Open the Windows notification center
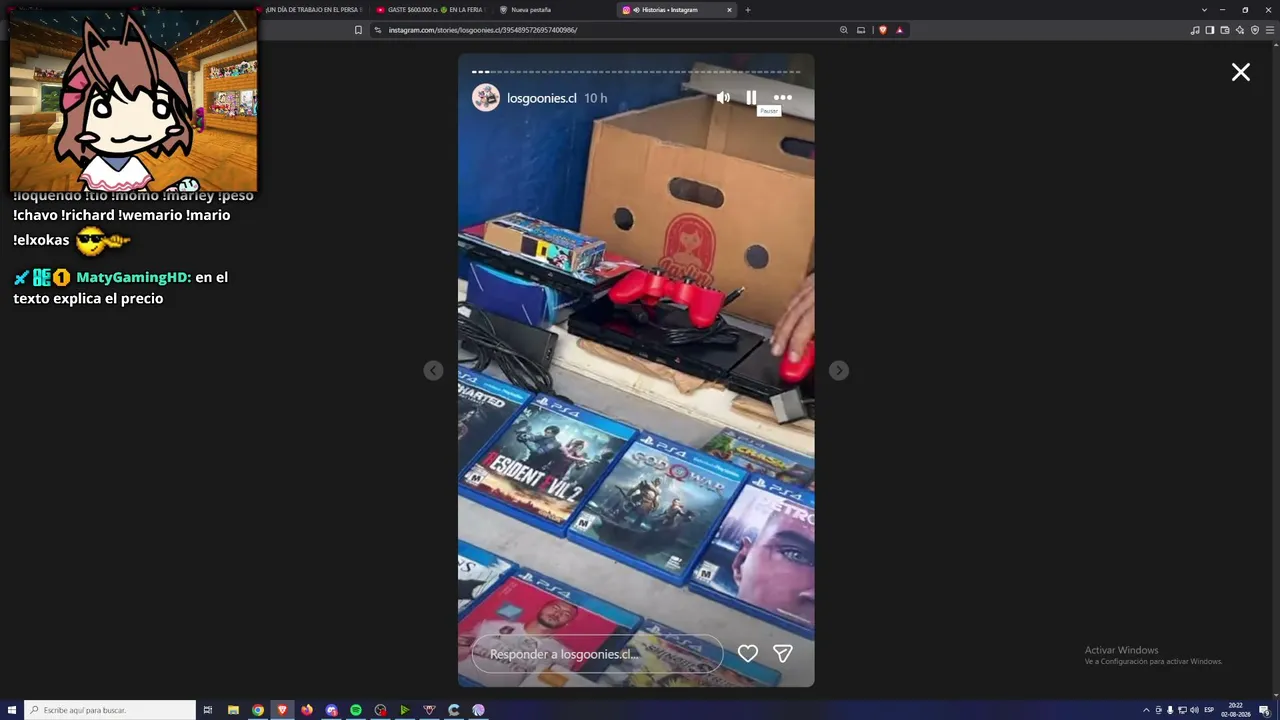 pos(1264,710)
